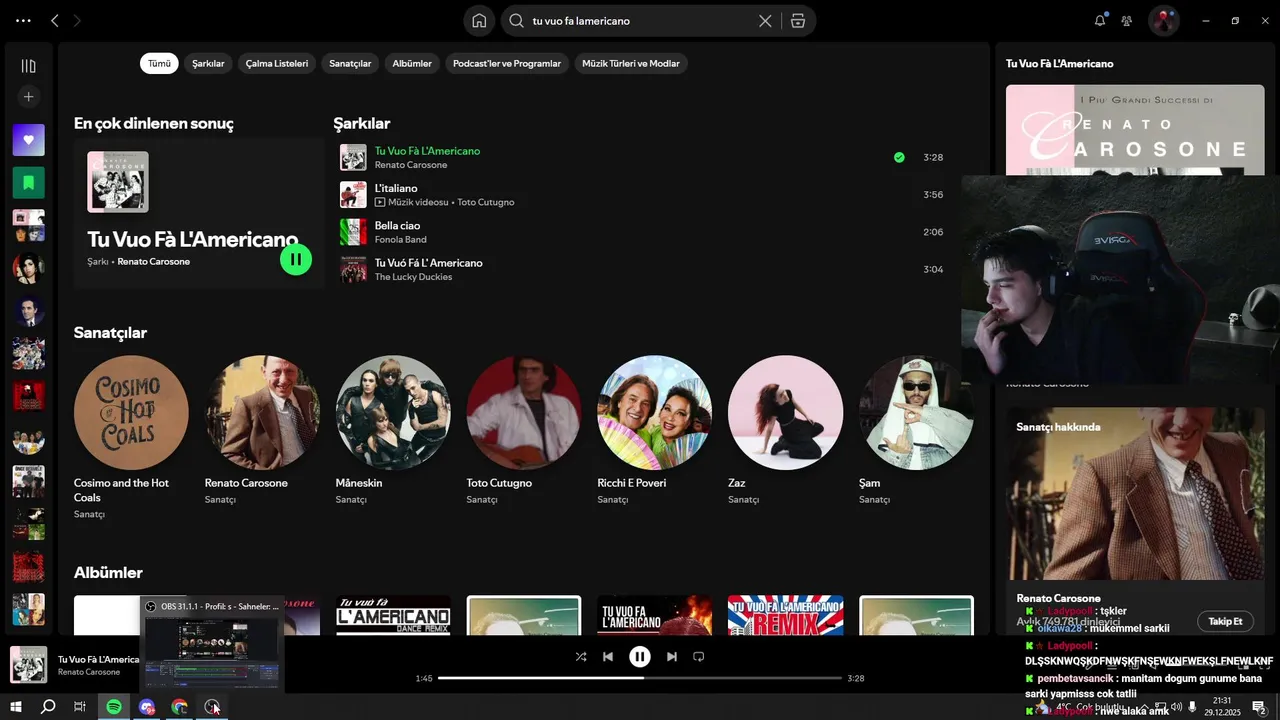Open Şam artist card
Viewport: 1280px width, 720px height.
[916, 413]
